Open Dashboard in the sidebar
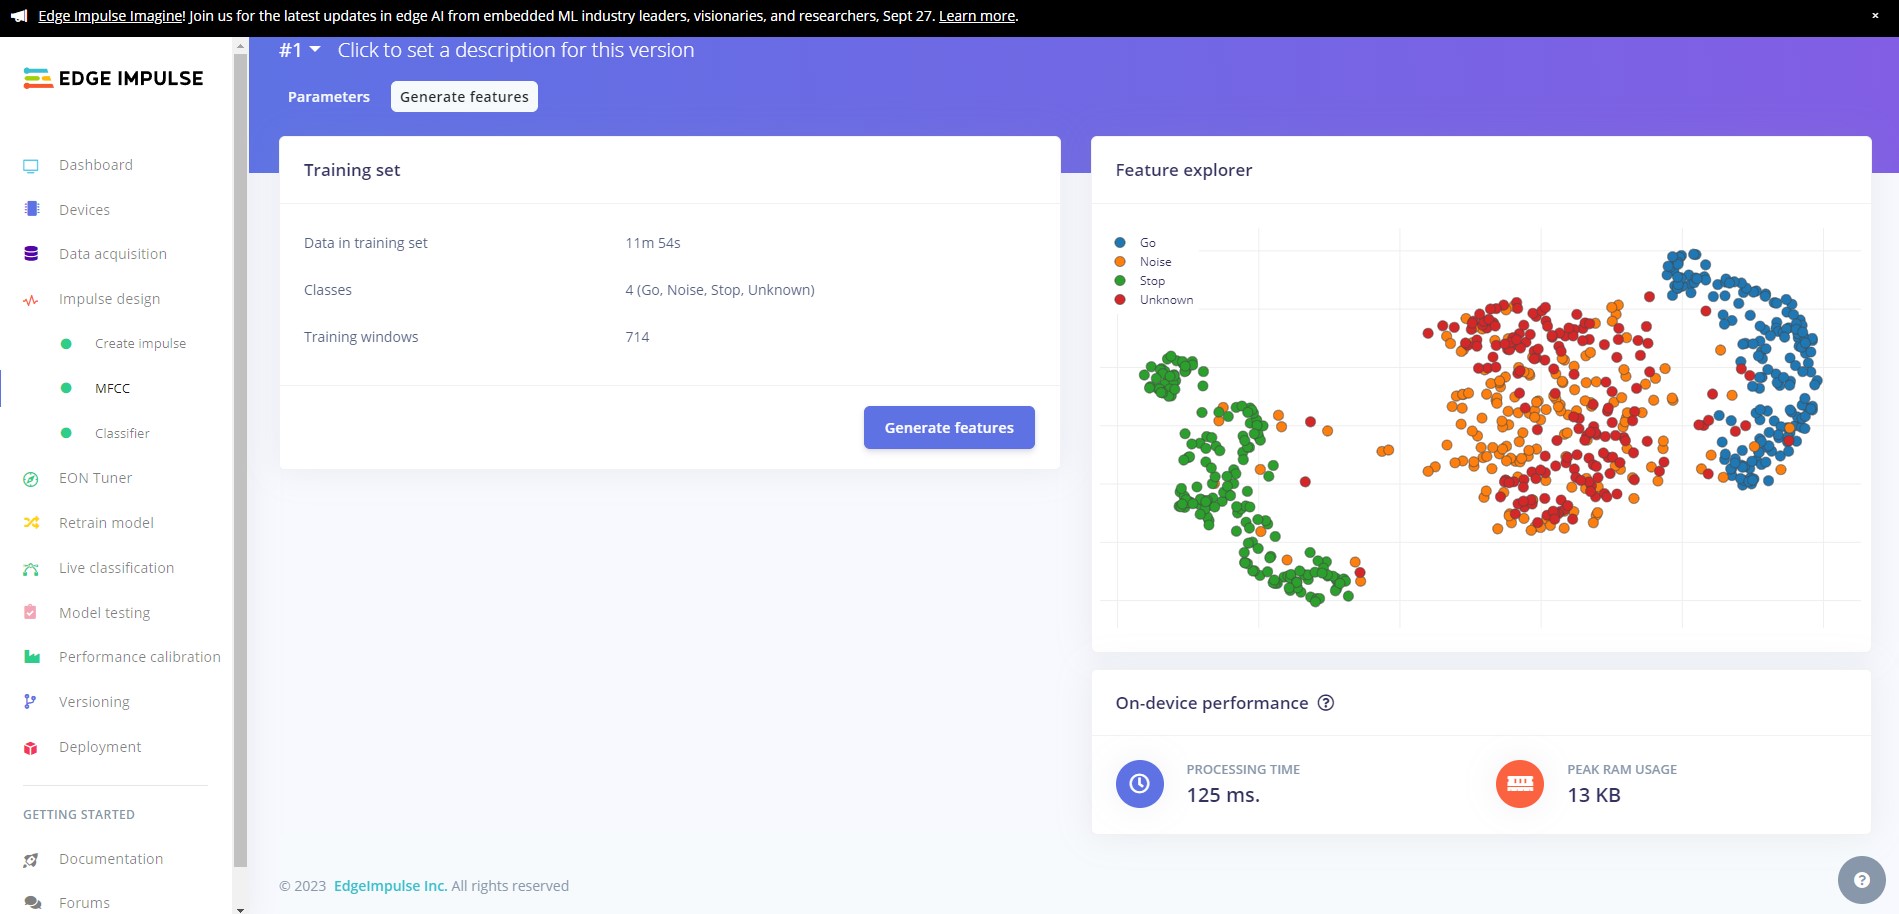 (x=96, y=165)
